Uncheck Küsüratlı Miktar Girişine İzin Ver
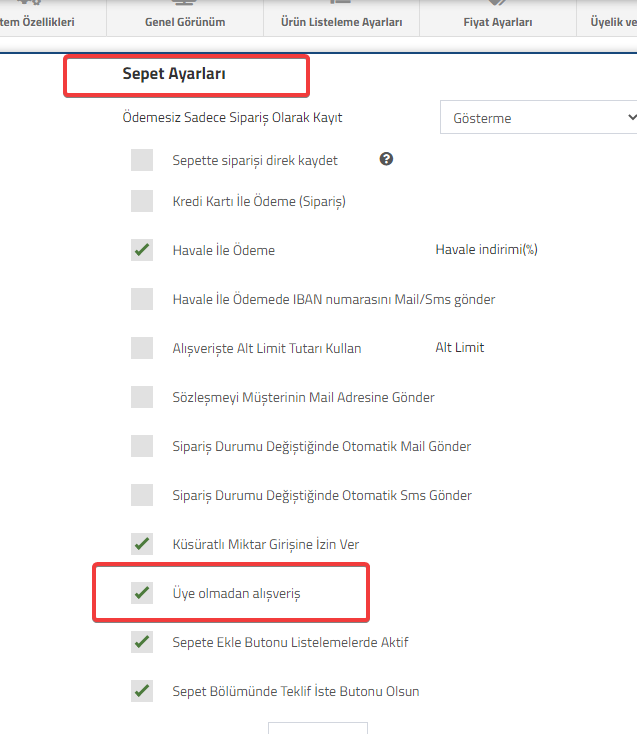The width and height of the screenshot is (637, 734). 142,544
